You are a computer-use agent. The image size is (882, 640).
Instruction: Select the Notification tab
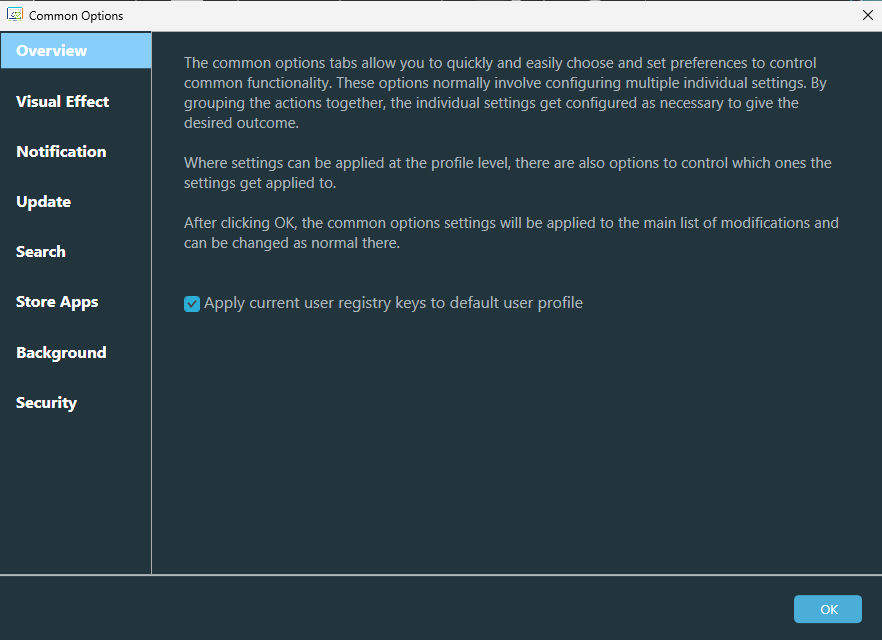point(61,152)
